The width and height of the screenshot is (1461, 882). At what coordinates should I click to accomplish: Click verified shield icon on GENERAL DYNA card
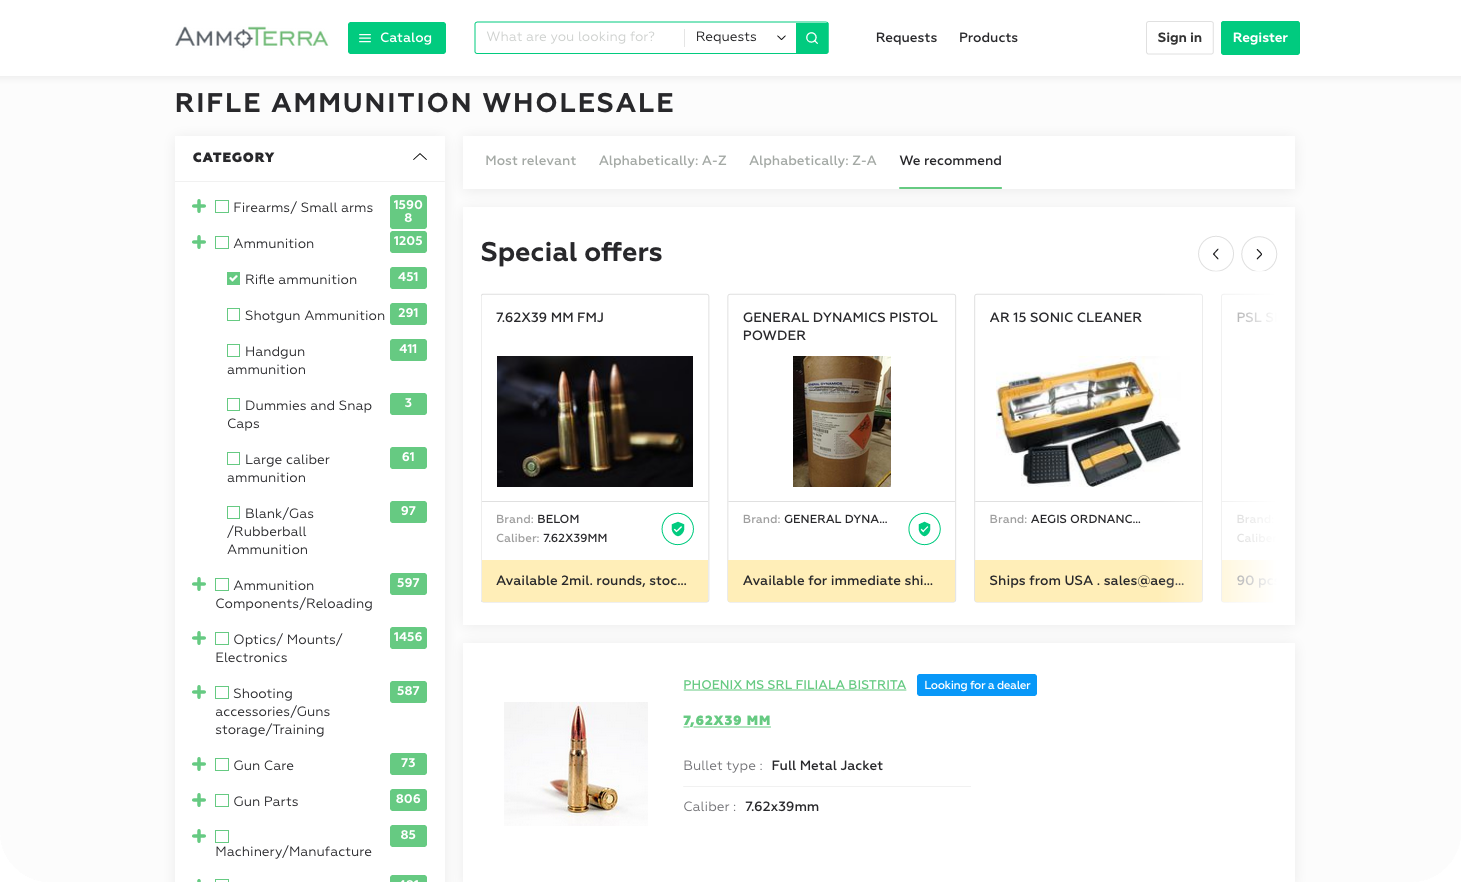[x=925, y=529]
